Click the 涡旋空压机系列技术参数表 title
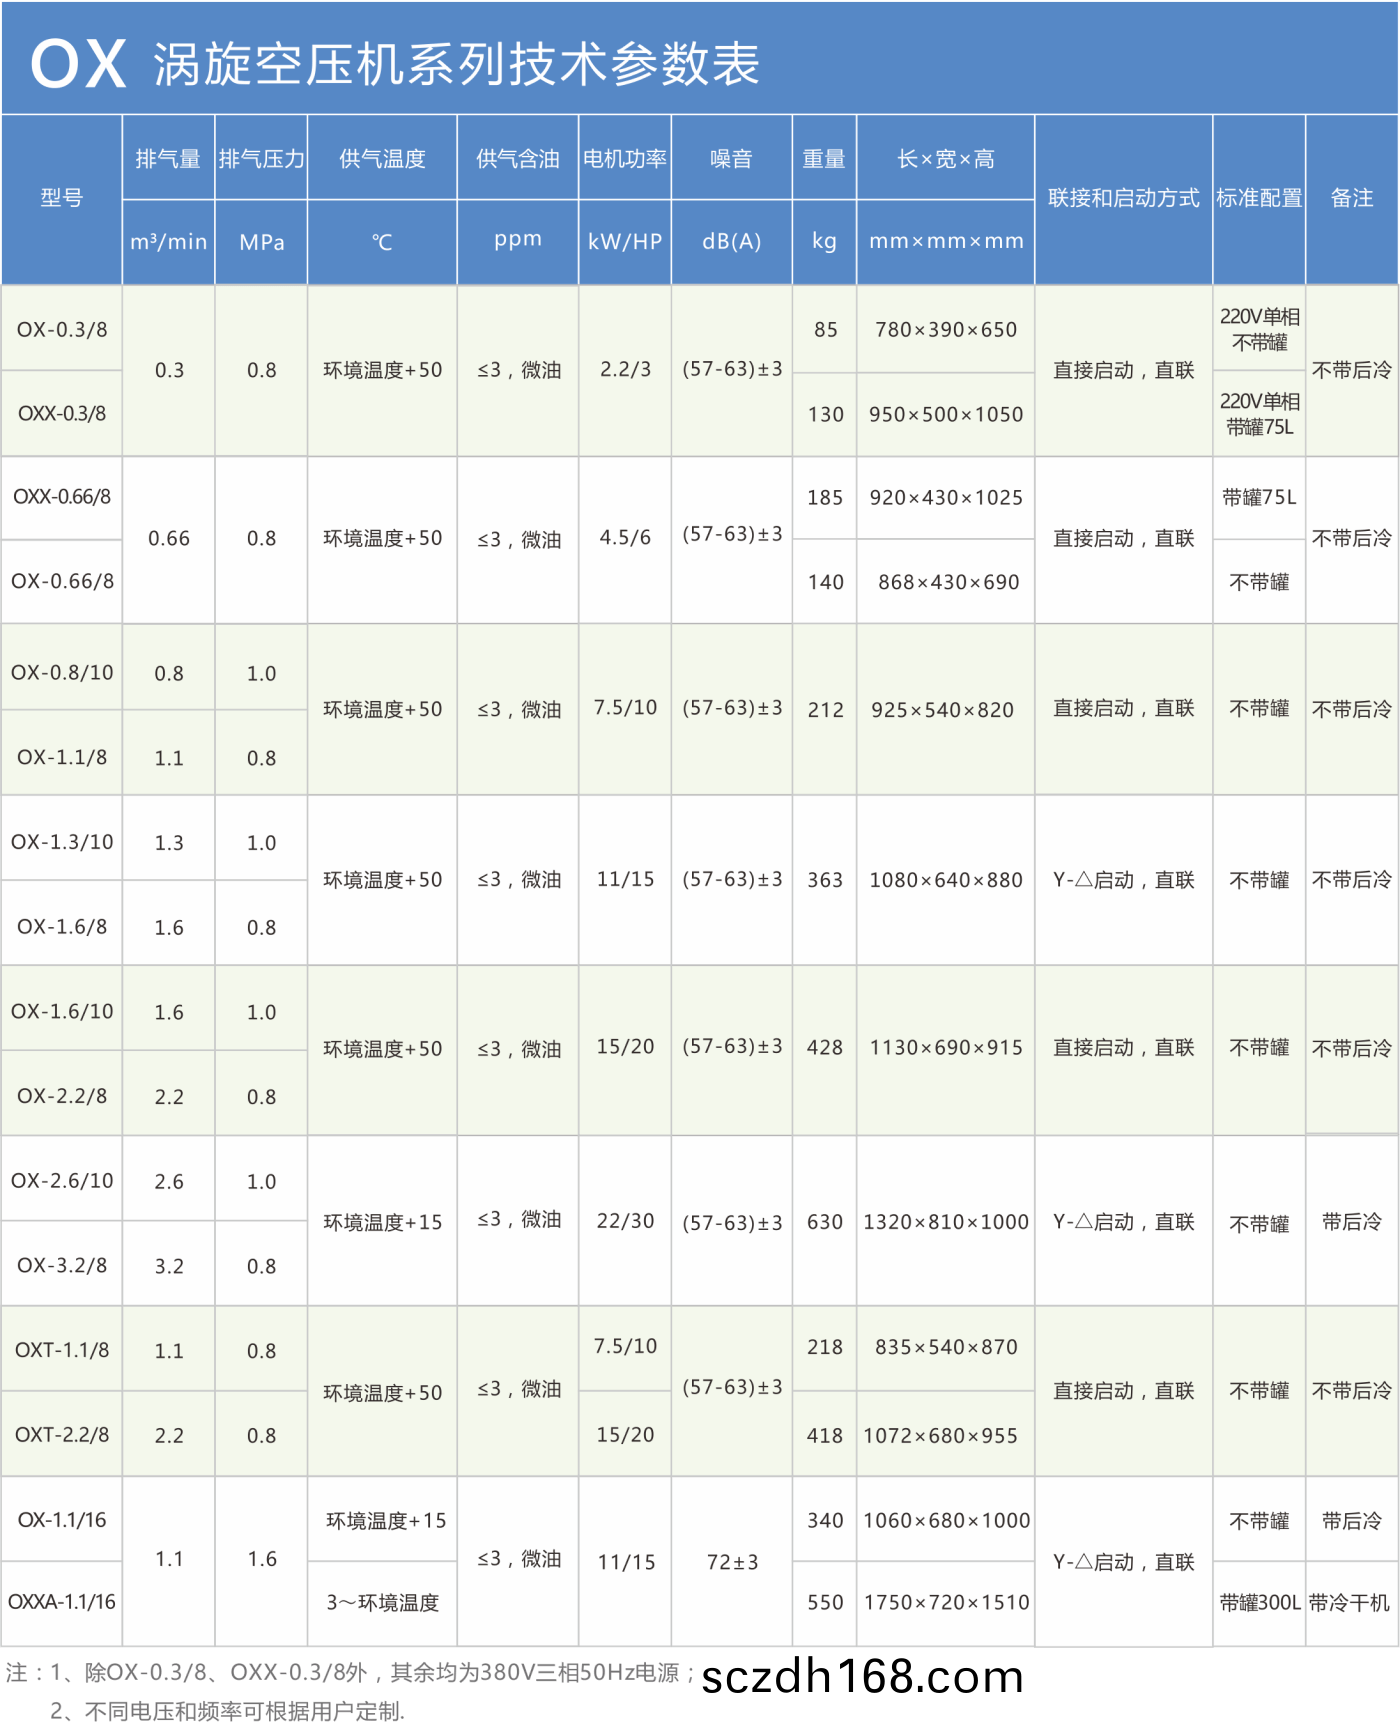This screenshot has width=1400, height=1722. (456, 65)
